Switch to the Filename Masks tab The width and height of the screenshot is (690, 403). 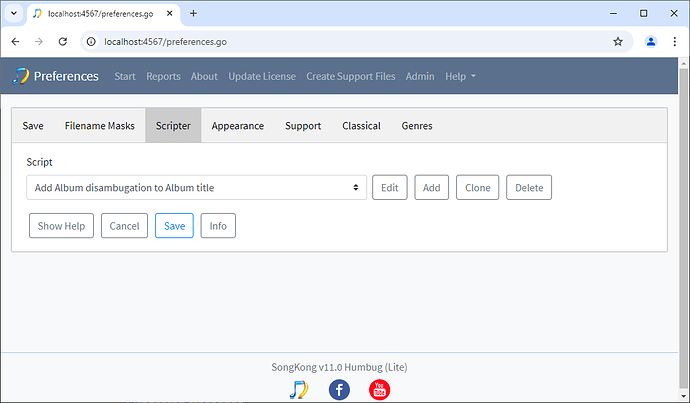[x=99, y=126]
